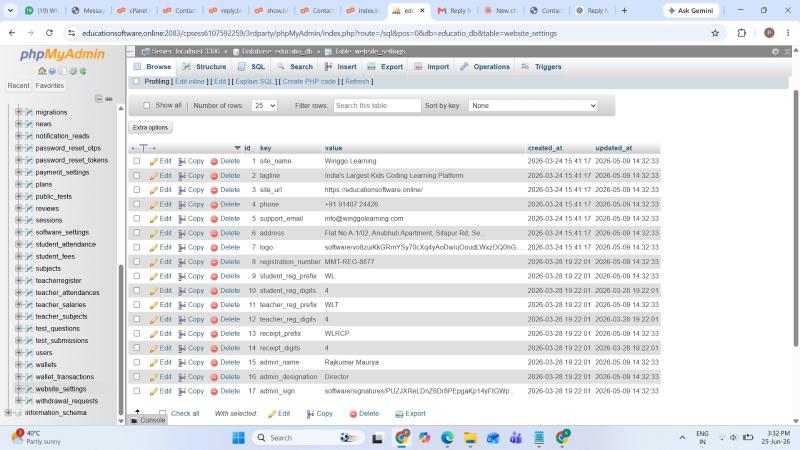The width and height of the screenshot is (800, 450).
Task: Click pencil Edit icon for site_name row
Action: [x=154, y=161]
